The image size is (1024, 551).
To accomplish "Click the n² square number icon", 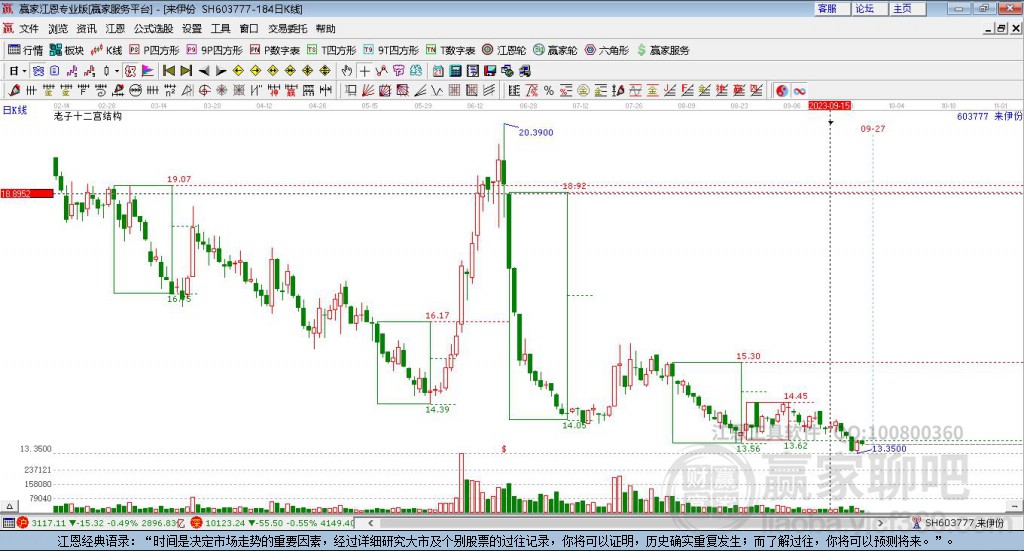I will [x=170, y=91].
